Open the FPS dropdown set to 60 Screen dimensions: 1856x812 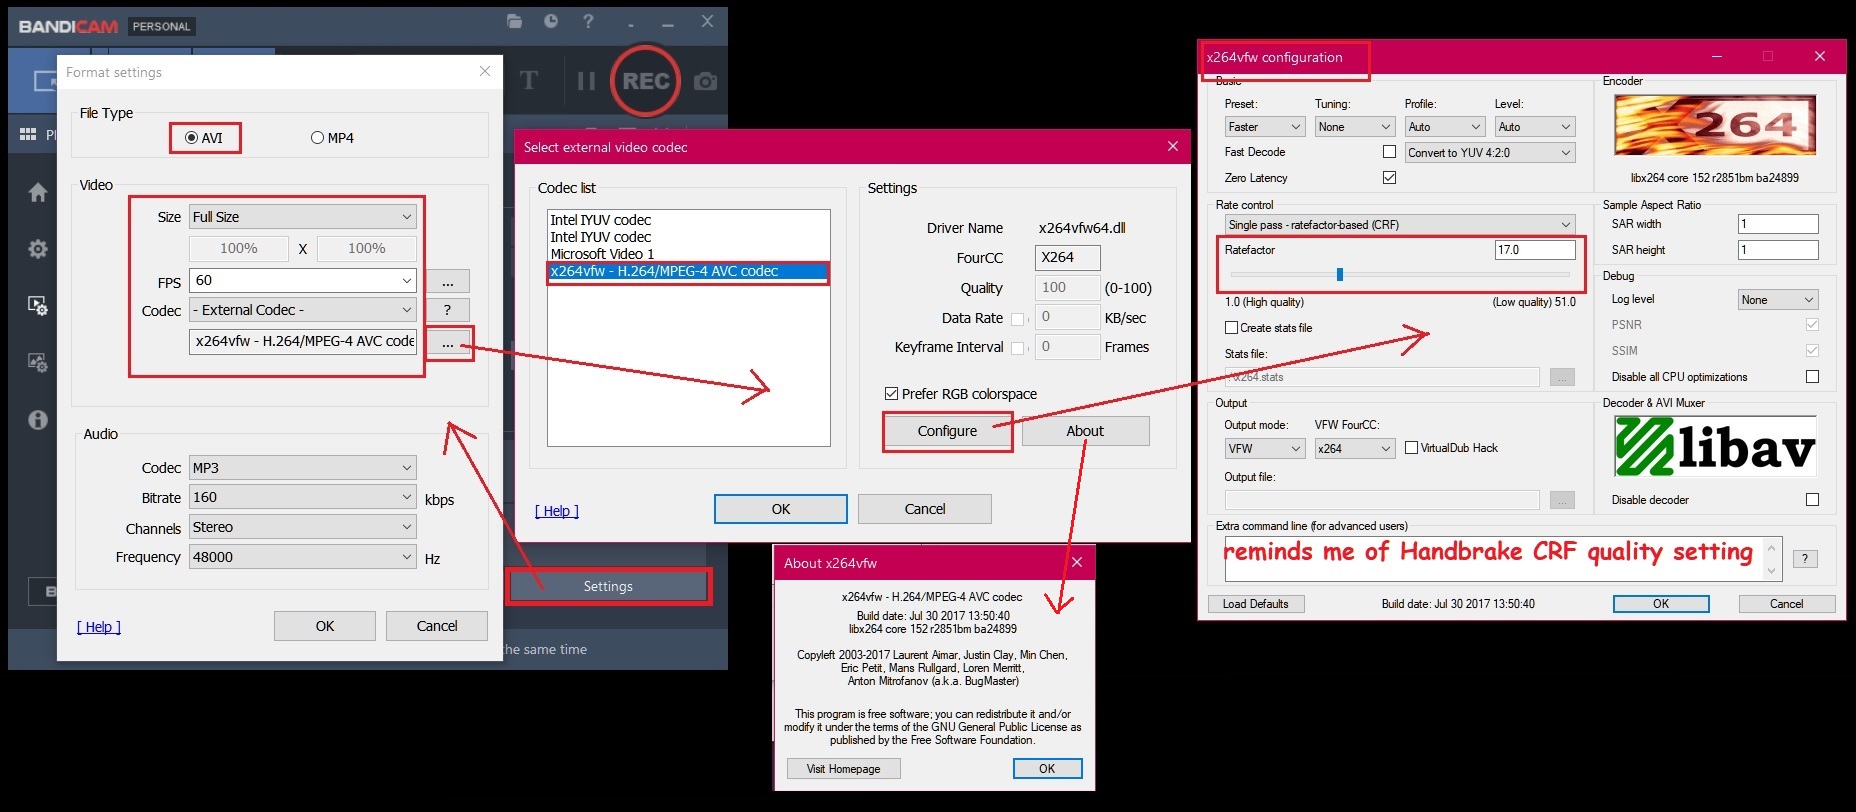pyautogui.click(x=303, y=280)
